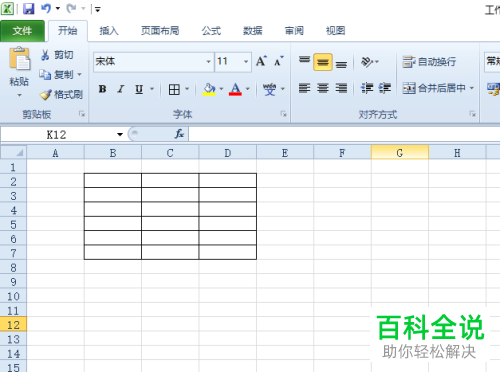Click the fx insert function icon

coord(179,134)
